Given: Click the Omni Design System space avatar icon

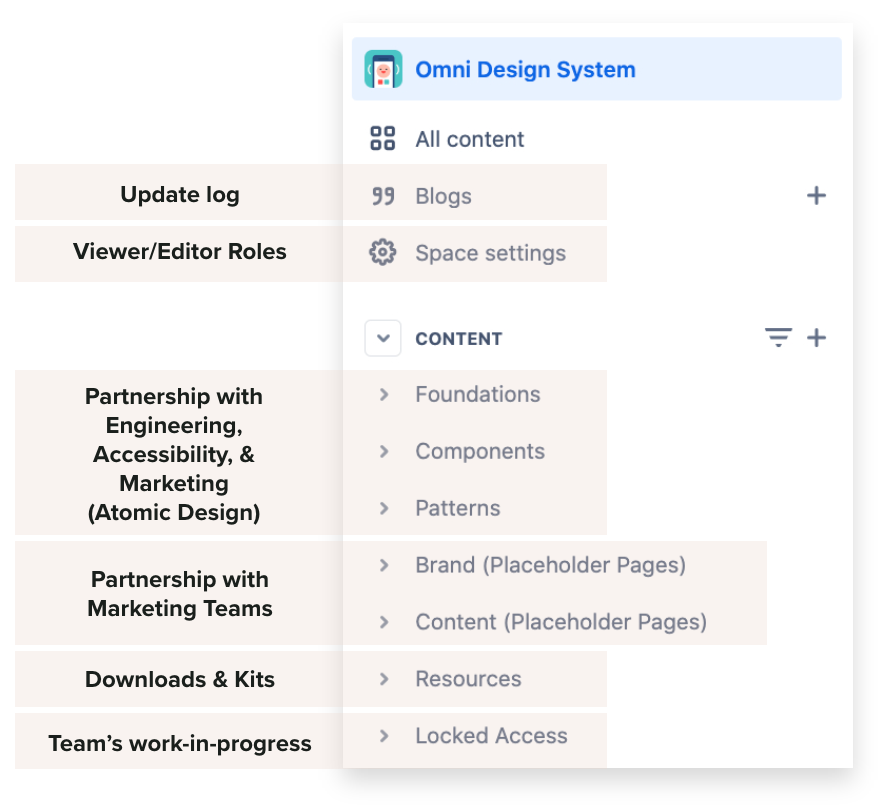Looking at the screenshot, I should tap(383, 69).
